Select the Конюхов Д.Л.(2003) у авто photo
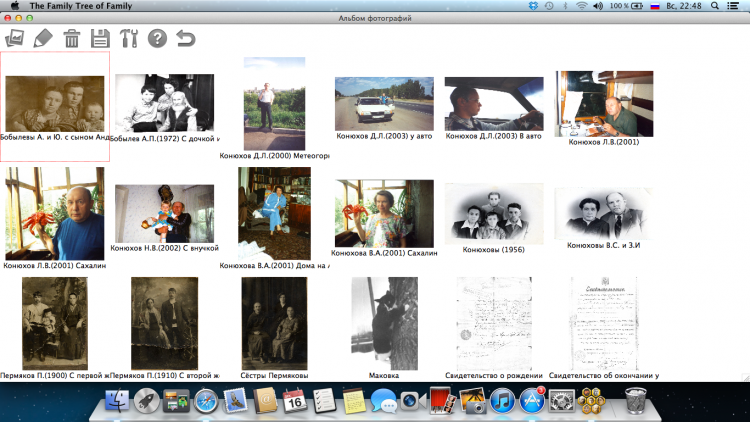The width and height of the screenshot is (750, 422). [384, 104]
